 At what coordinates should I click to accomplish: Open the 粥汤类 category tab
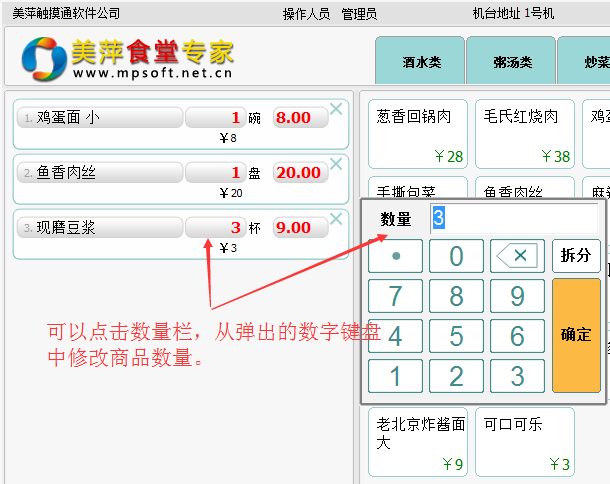[512, 61]
